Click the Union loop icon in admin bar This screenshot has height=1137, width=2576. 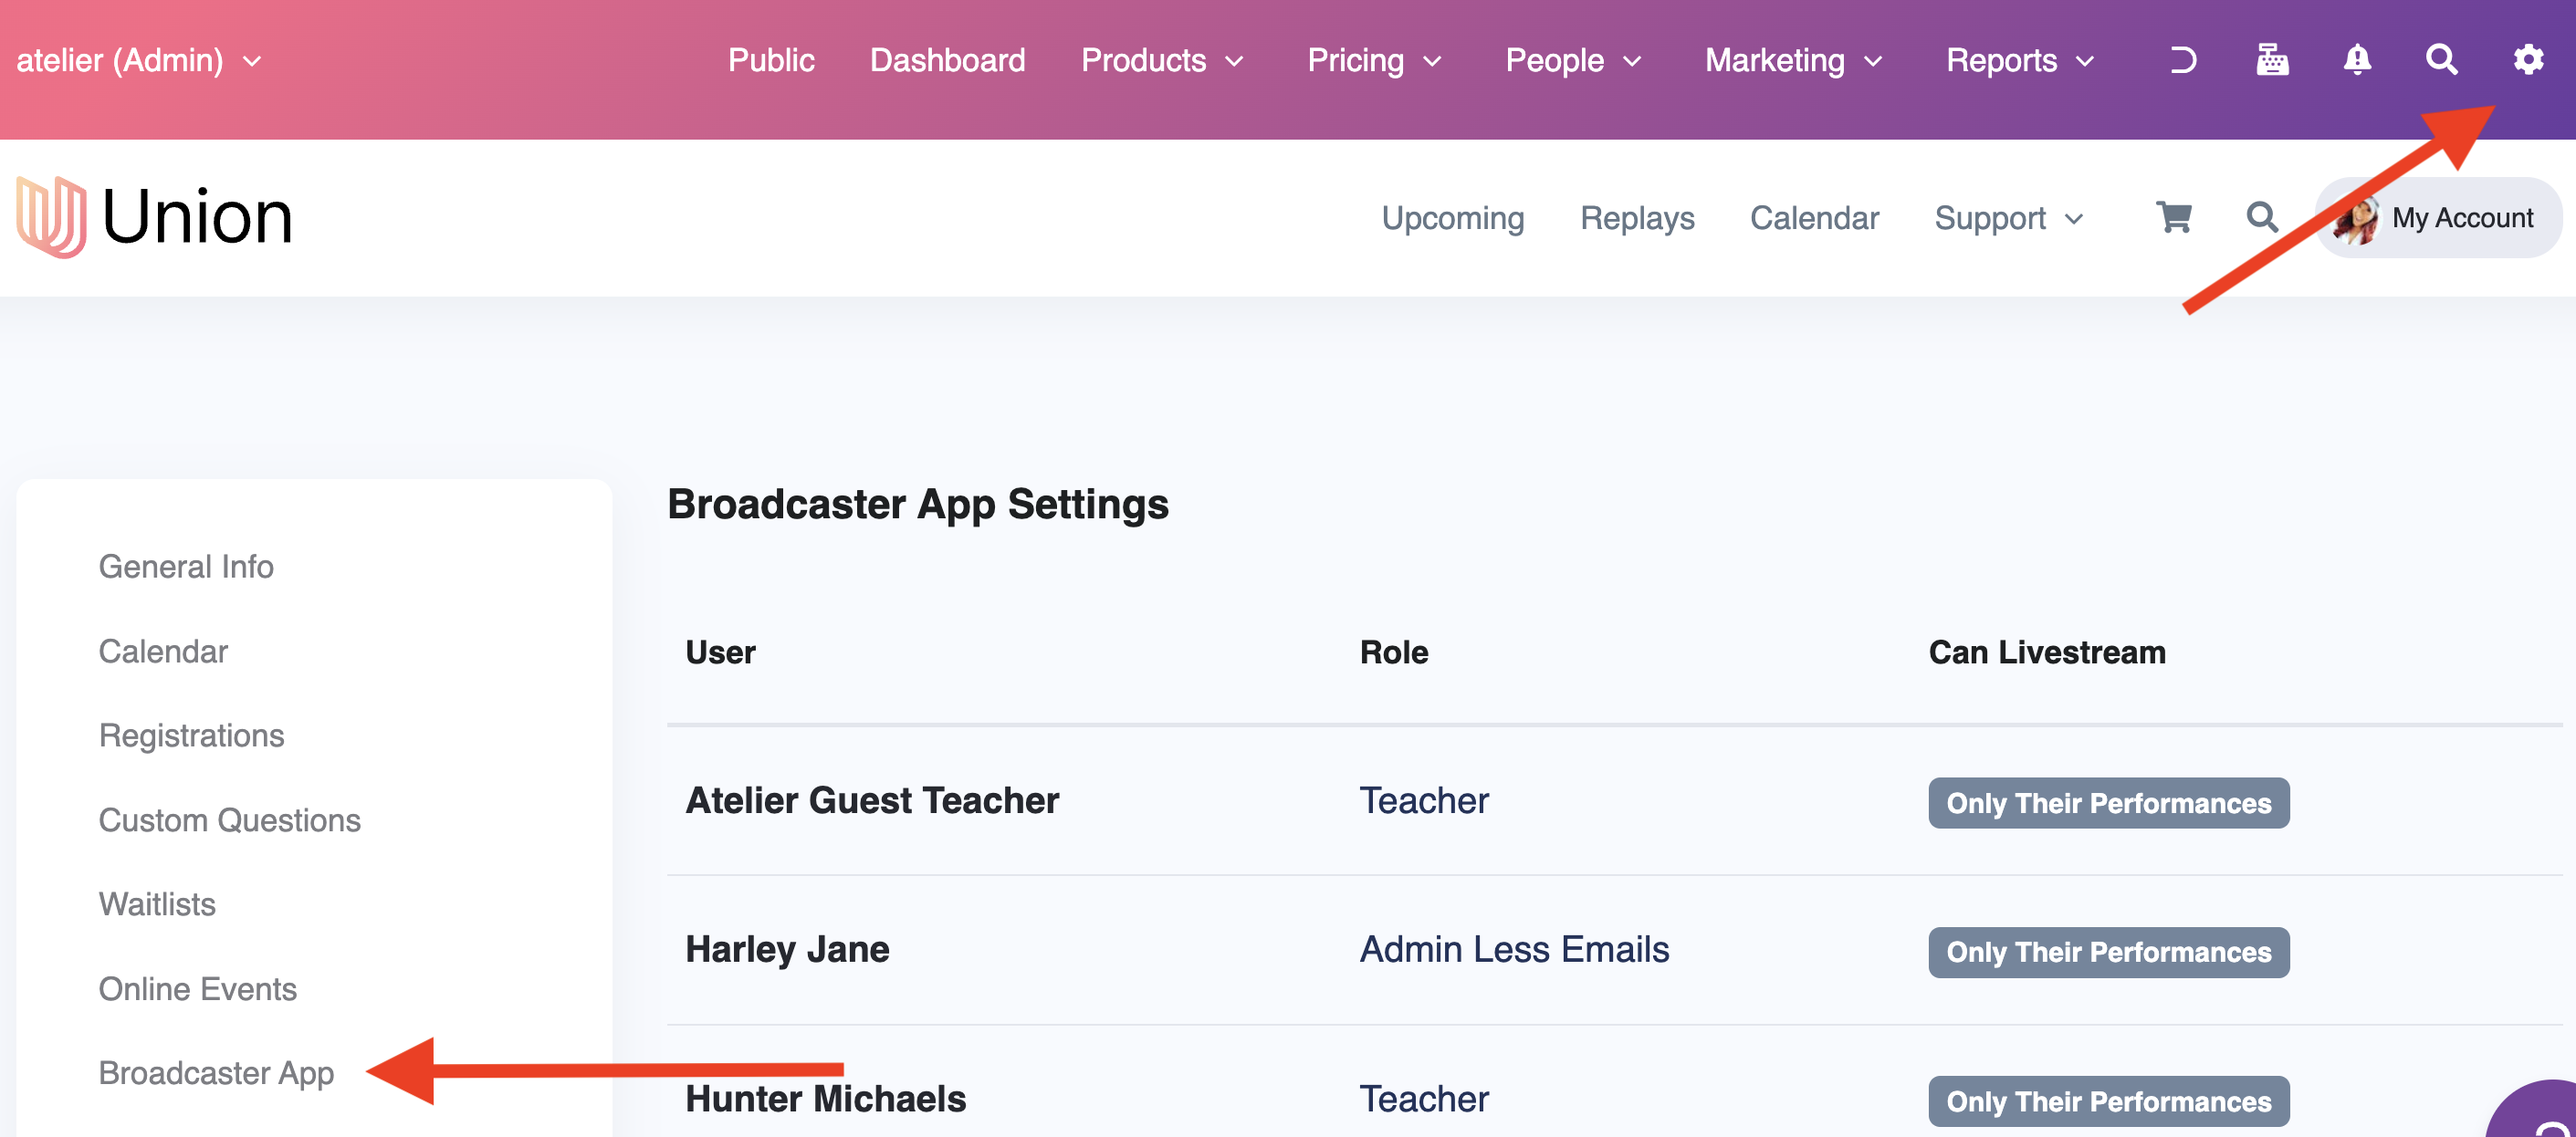pos(2183,61)
